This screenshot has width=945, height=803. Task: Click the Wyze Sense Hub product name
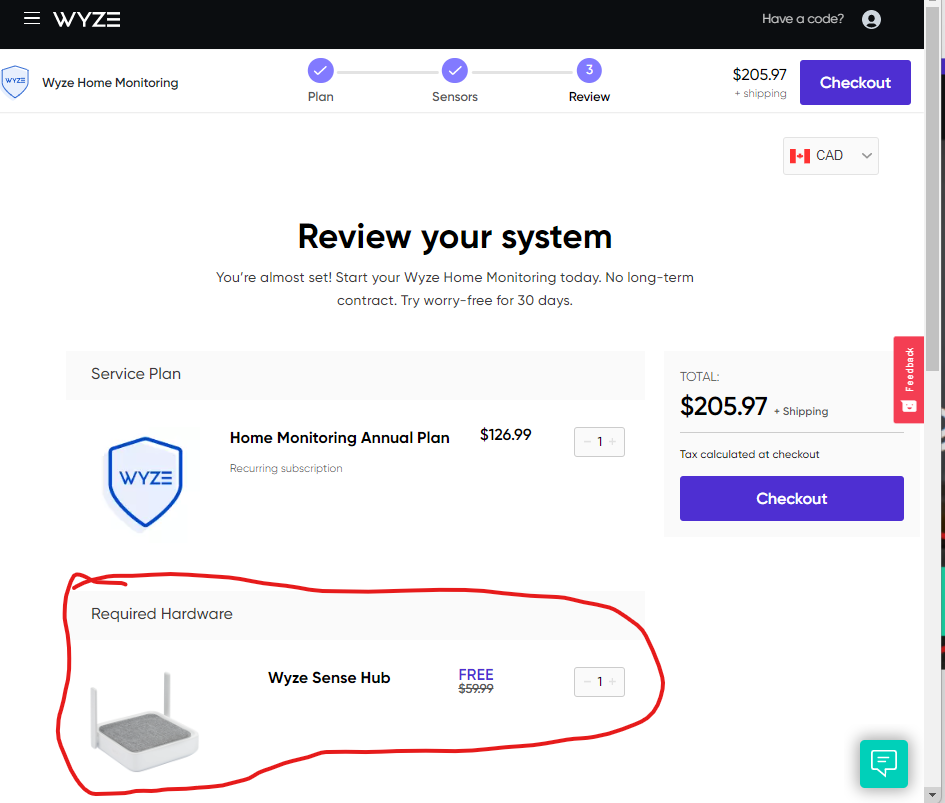[x=329, y=678]
